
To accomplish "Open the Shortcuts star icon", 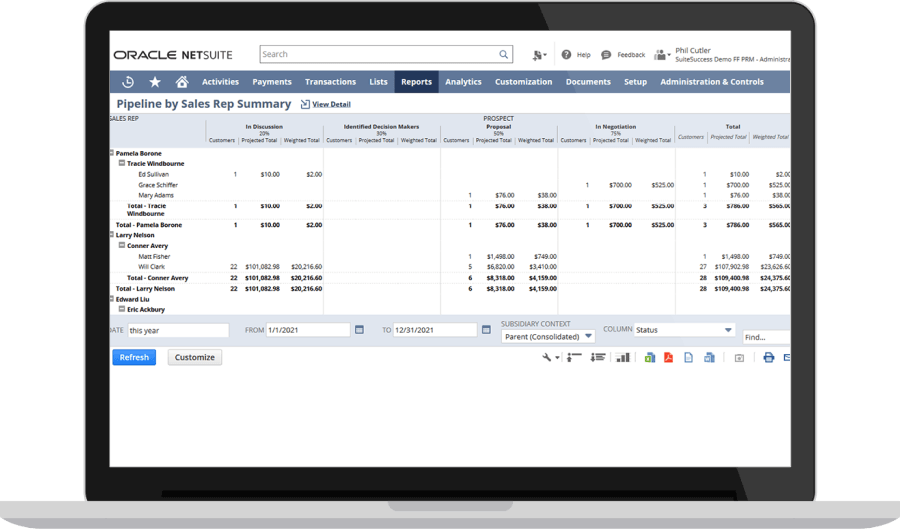I will click(x=155, y=82).
